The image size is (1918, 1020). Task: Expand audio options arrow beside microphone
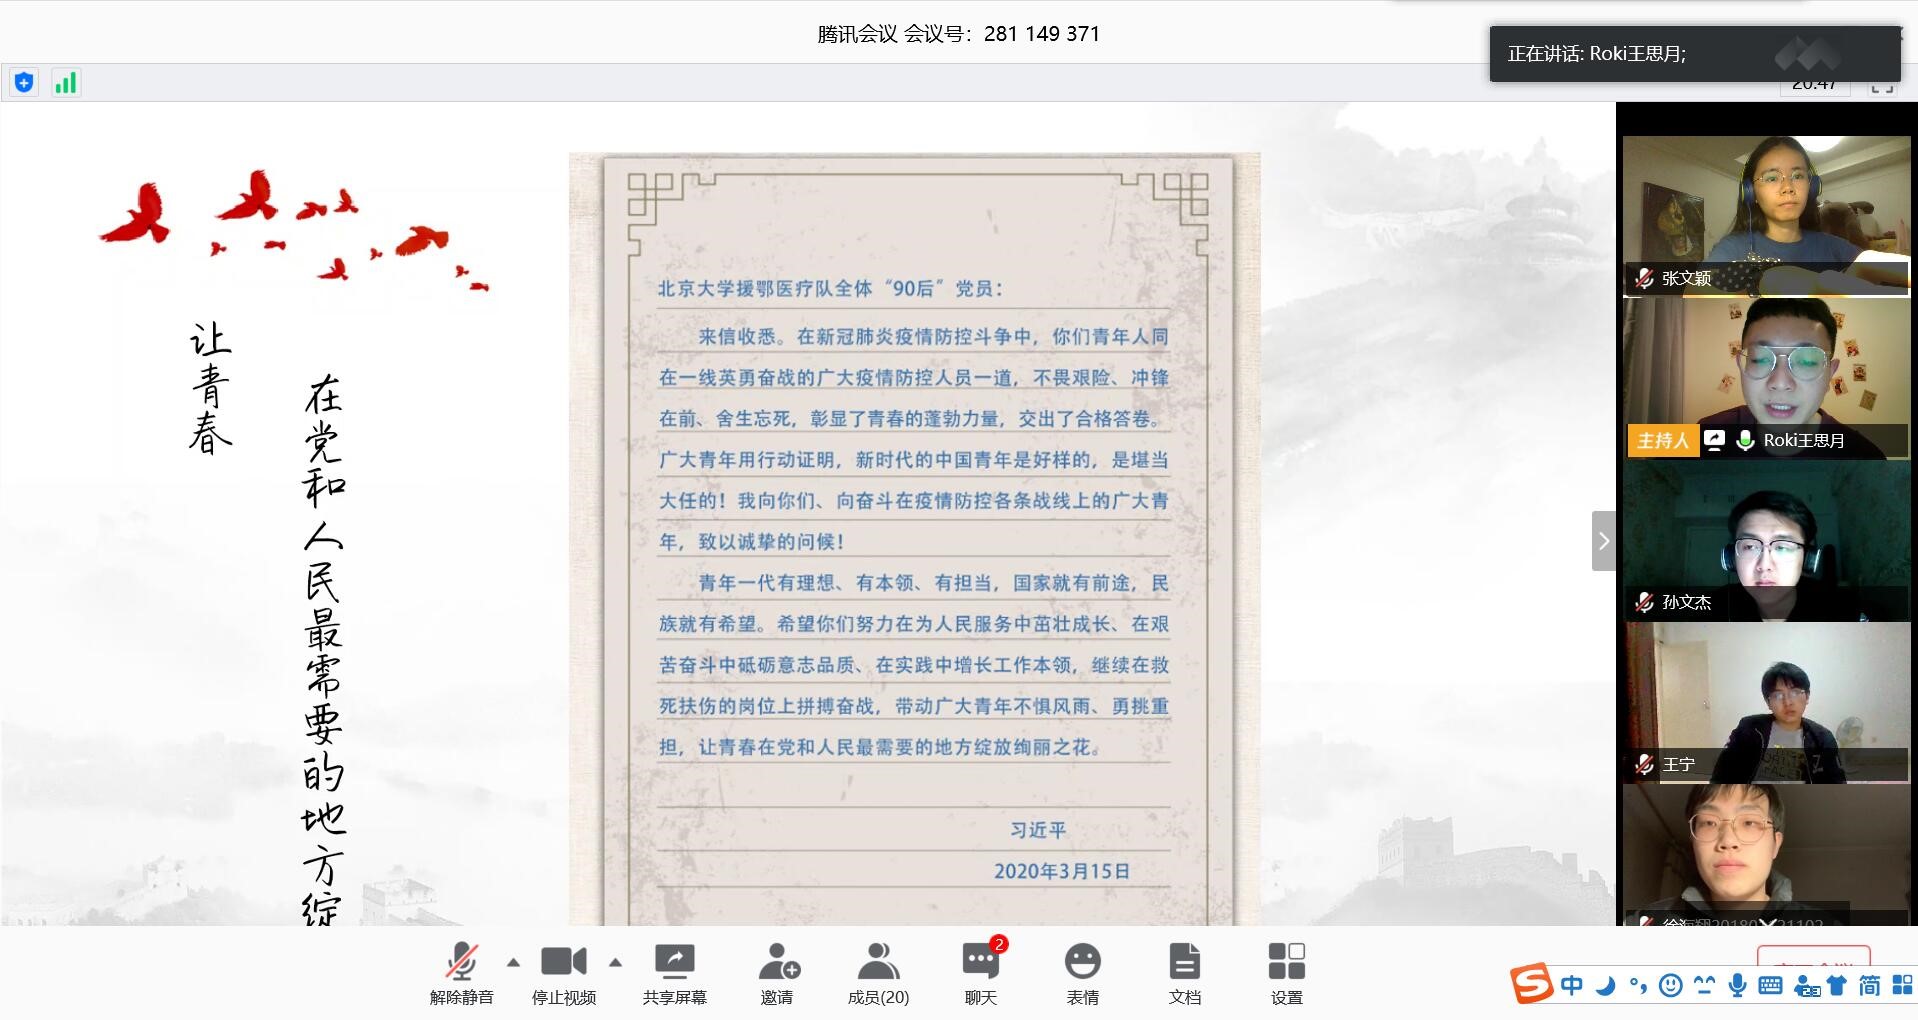point(513,963)
